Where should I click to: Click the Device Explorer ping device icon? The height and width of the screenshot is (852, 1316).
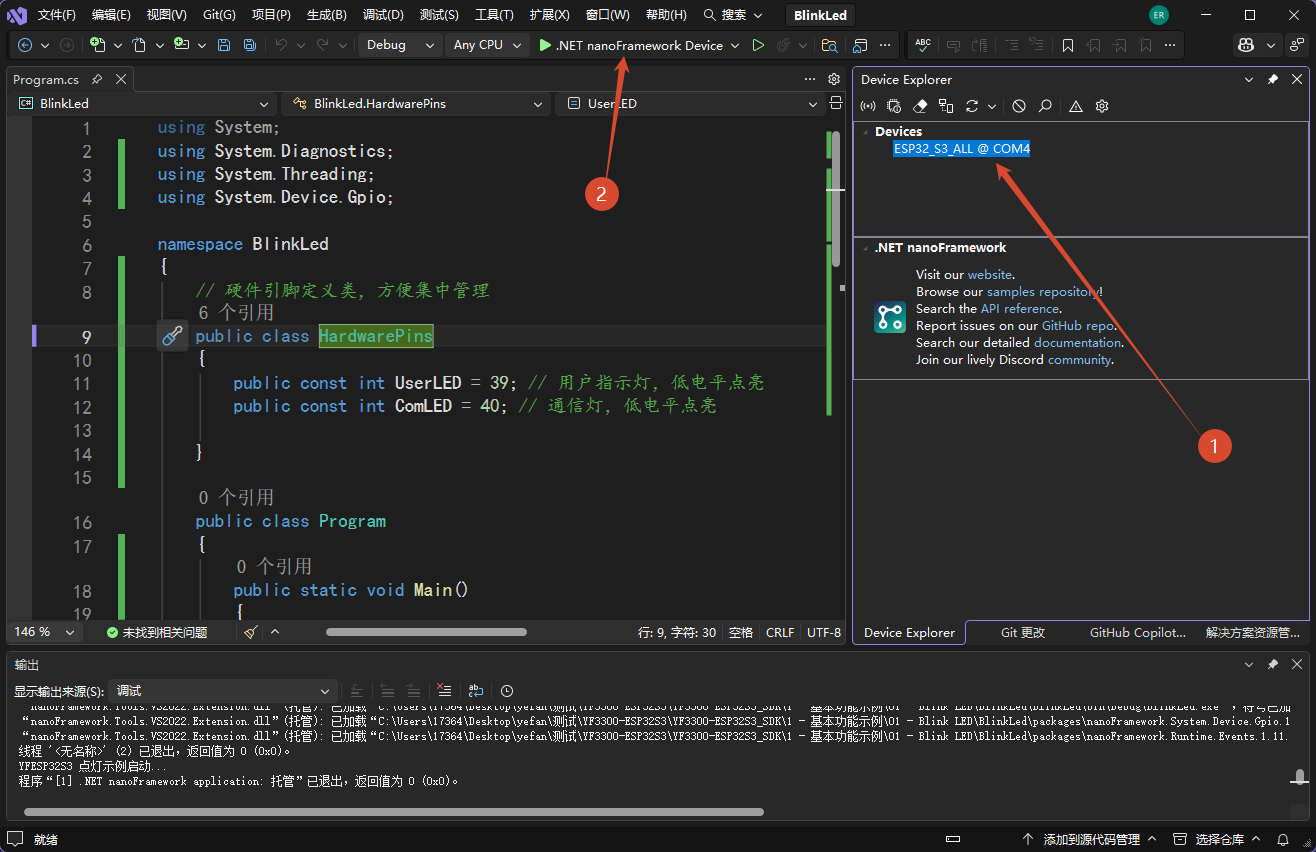pos(868,106)
